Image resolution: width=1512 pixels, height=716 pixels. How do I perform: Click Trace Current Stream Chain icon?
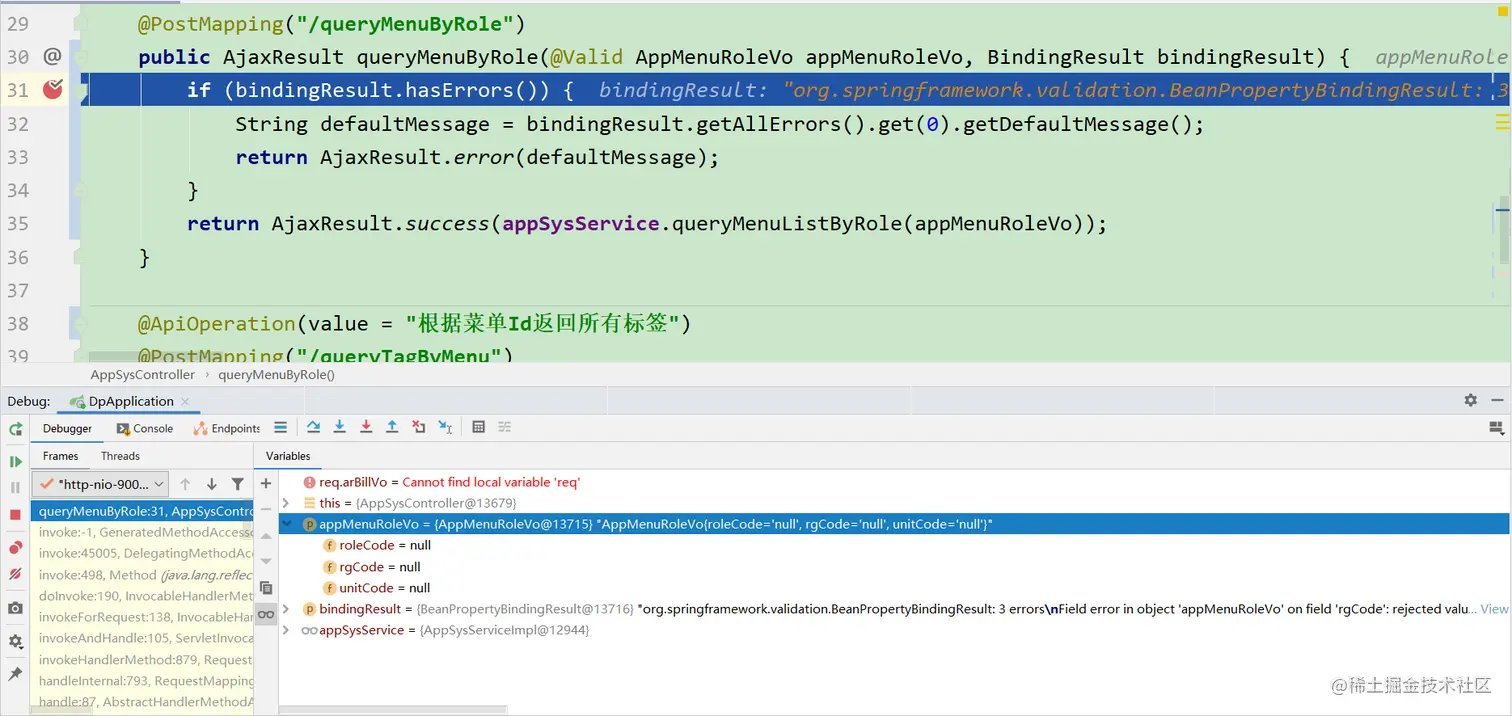tap(504, 427)
